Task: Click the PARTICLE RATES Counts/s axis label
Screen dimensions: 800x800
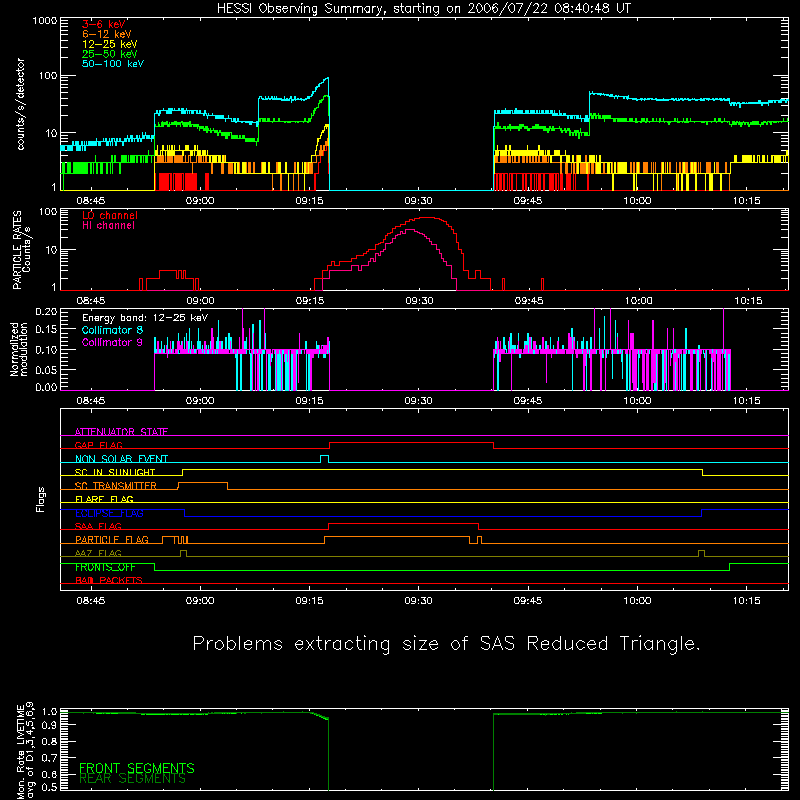Action: tap(21, 250)
